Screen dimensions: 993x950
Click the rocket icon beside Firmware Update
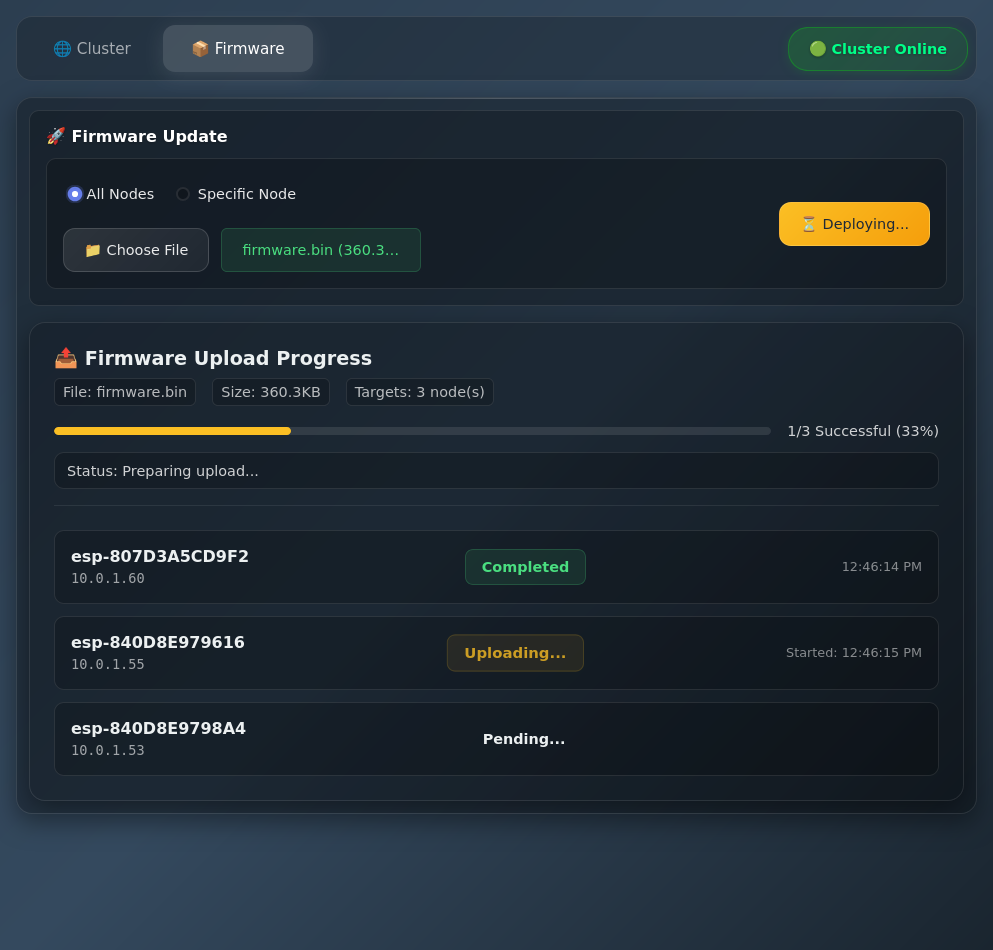[x=57, y=135]
